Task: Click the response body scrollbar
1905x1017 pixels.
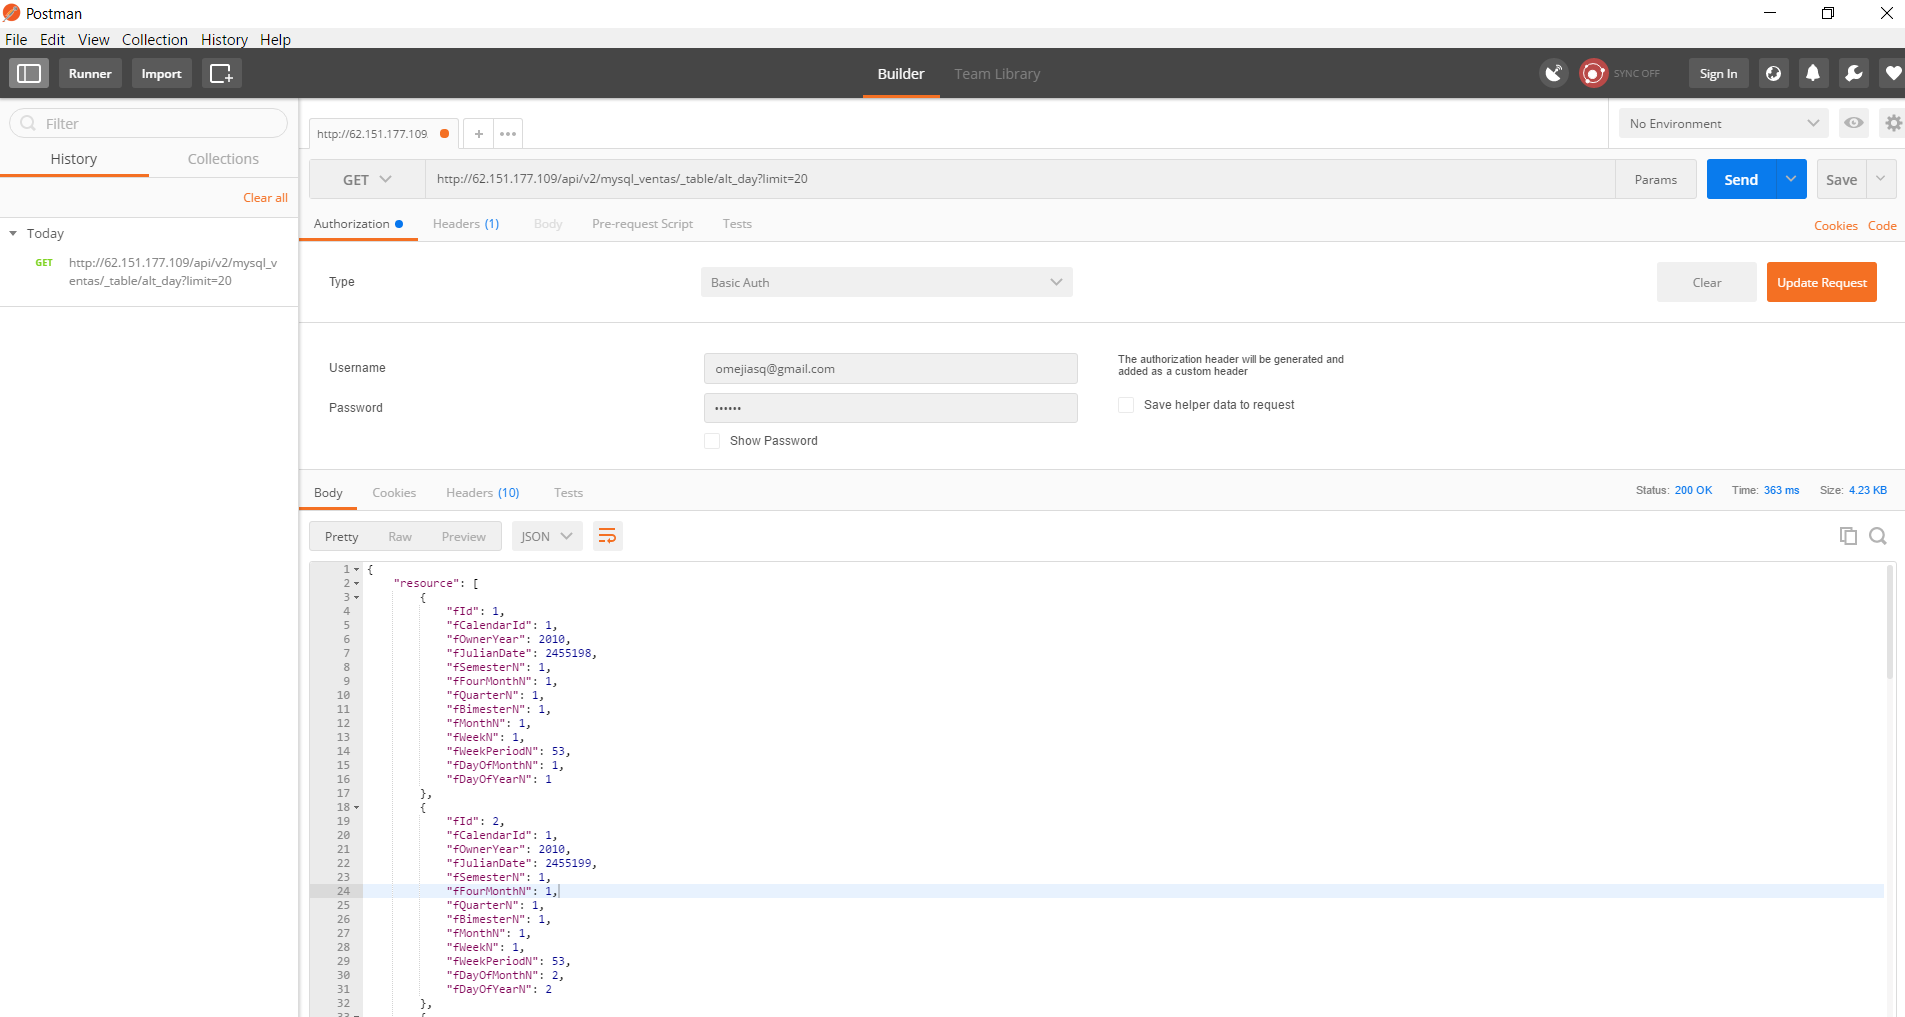Action: click(1889, 622)
